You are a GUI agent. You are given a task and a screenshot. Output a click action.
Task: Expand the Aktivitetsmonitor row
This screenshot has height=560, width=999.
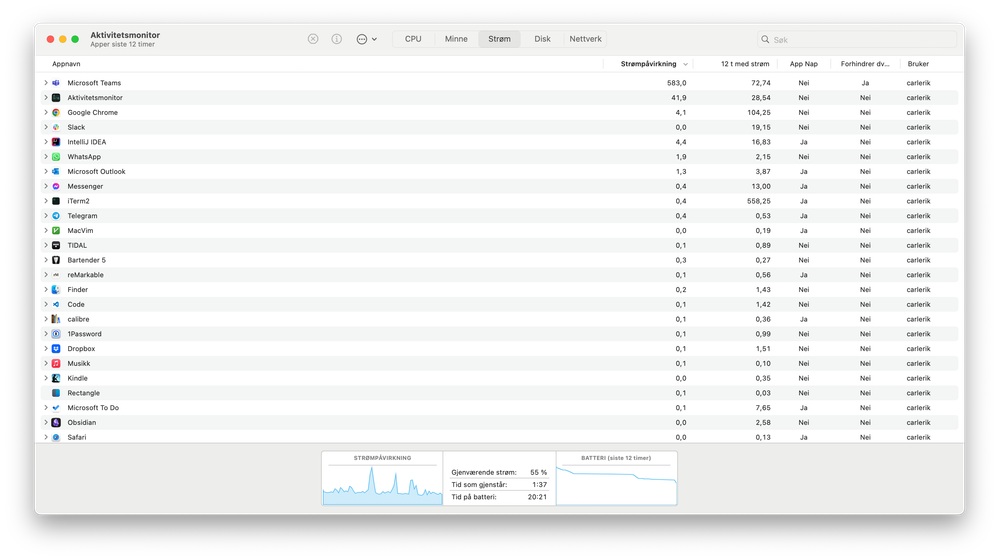coord(46,97)
